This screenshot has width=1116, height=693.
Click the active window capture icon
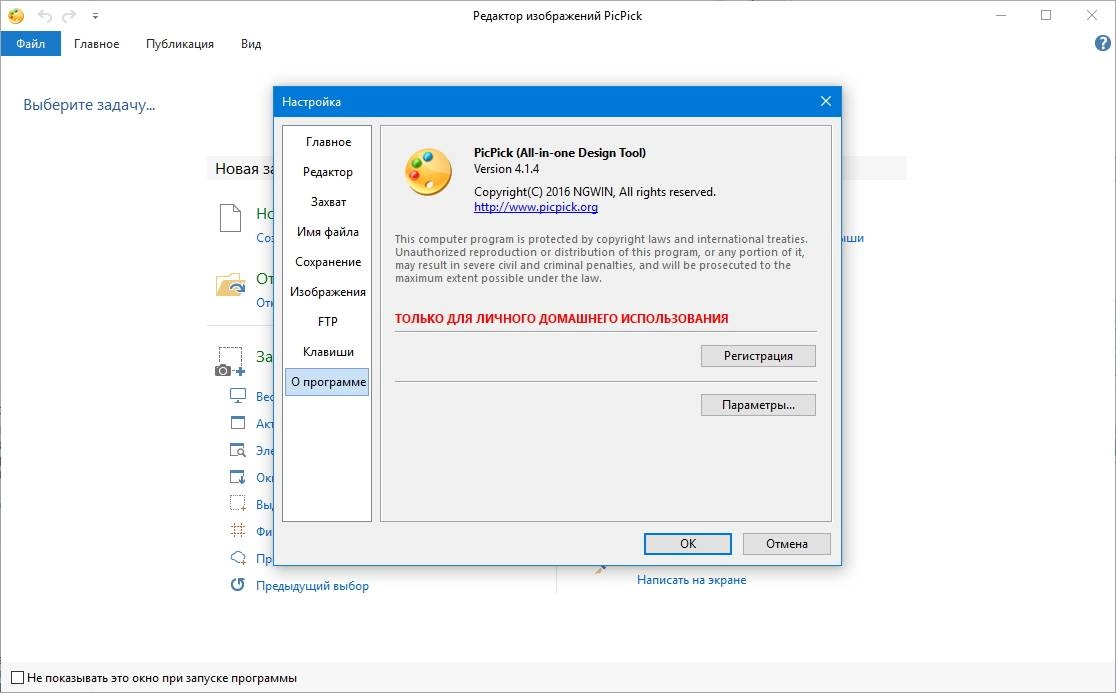pyautogui.click(x=238, y=423)
